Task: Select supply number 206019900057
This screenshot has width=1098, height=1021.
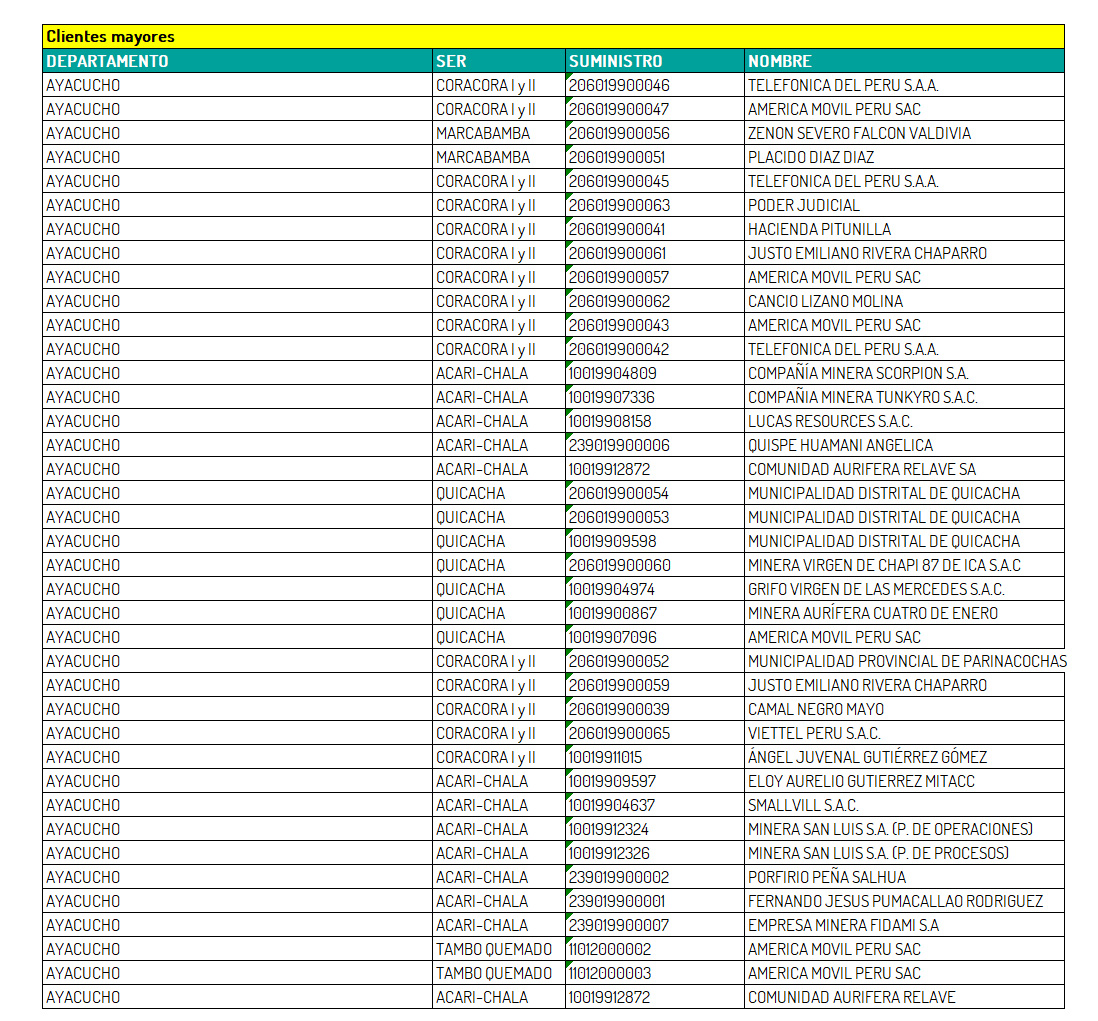Action: [x=655, y=277]
